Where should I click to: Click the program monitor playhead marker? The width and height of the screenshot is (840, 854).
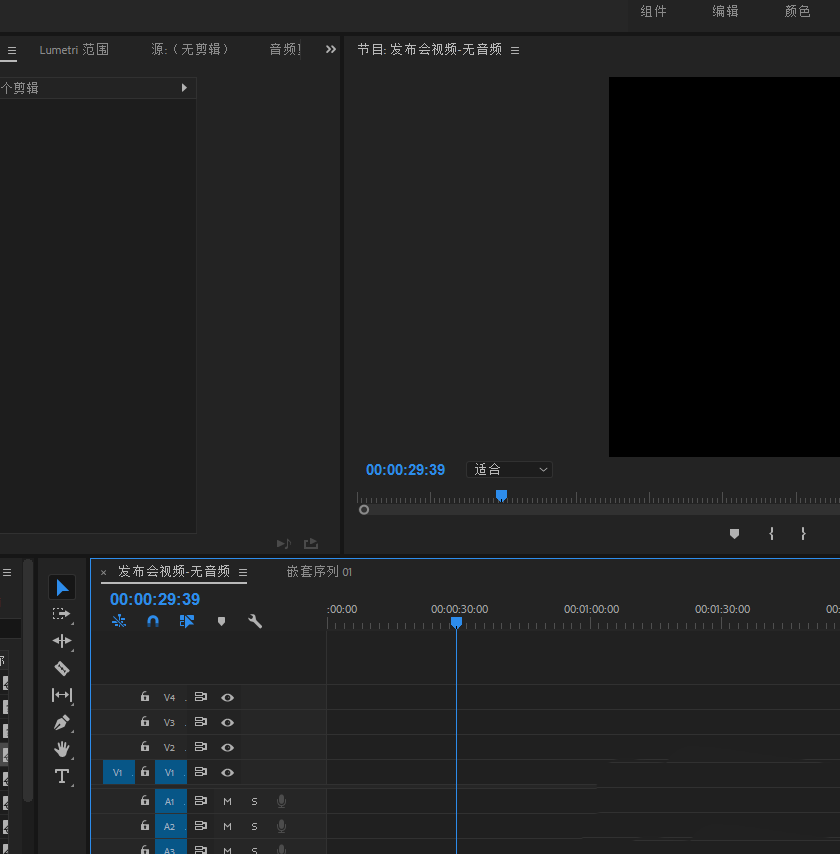(502, 495)
